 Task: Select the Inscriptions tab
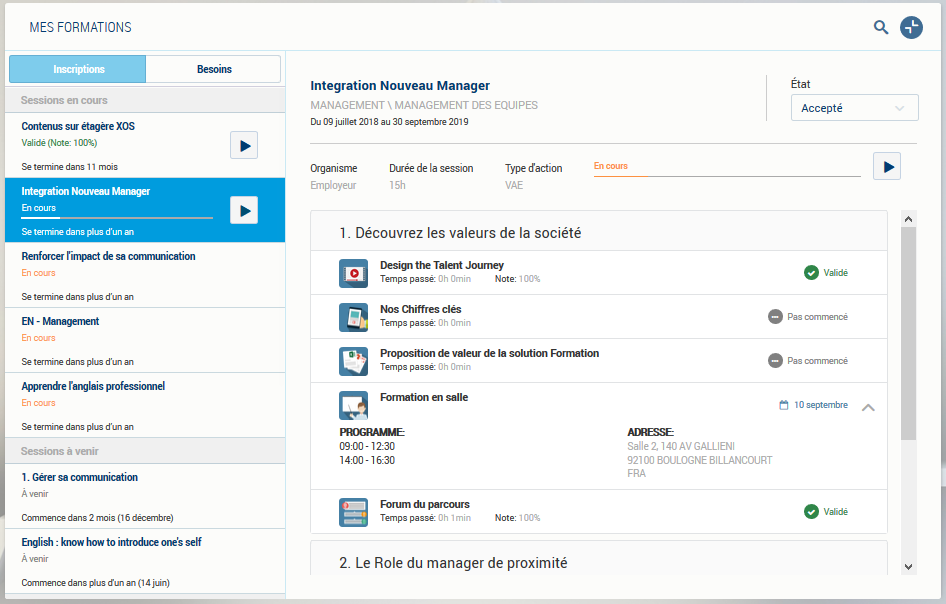[x=77, y=69]
